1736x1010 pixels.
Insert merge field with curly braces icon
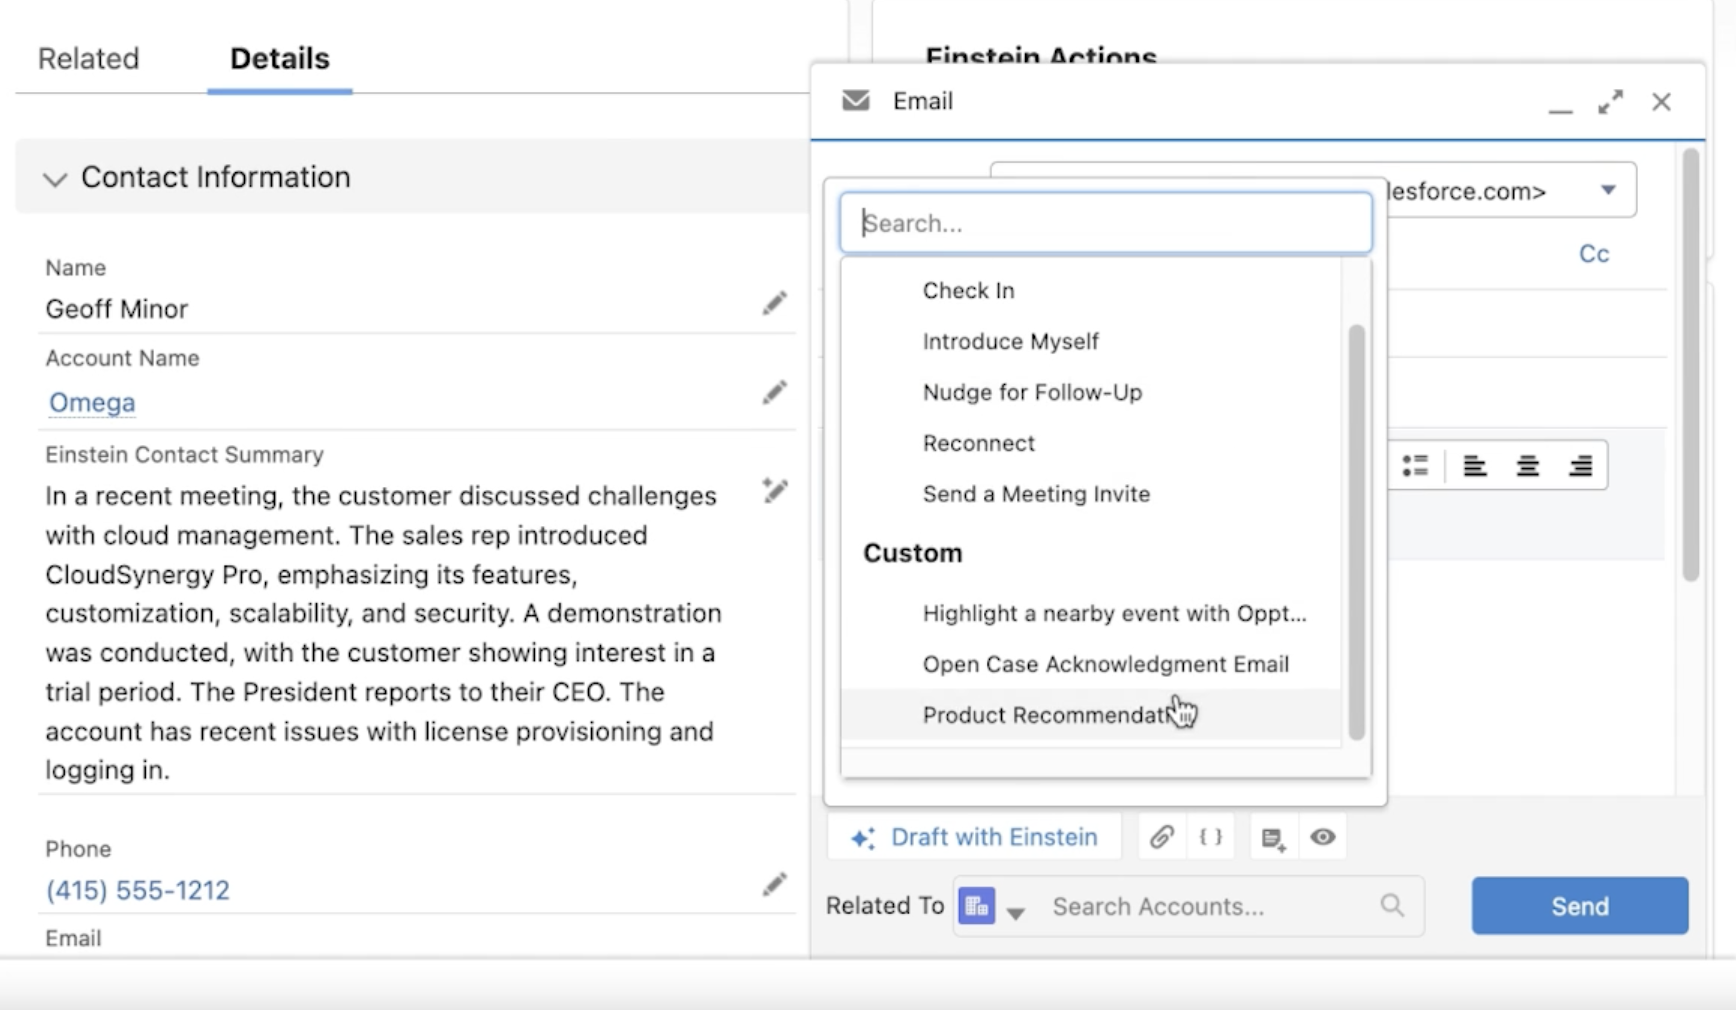1210,837
